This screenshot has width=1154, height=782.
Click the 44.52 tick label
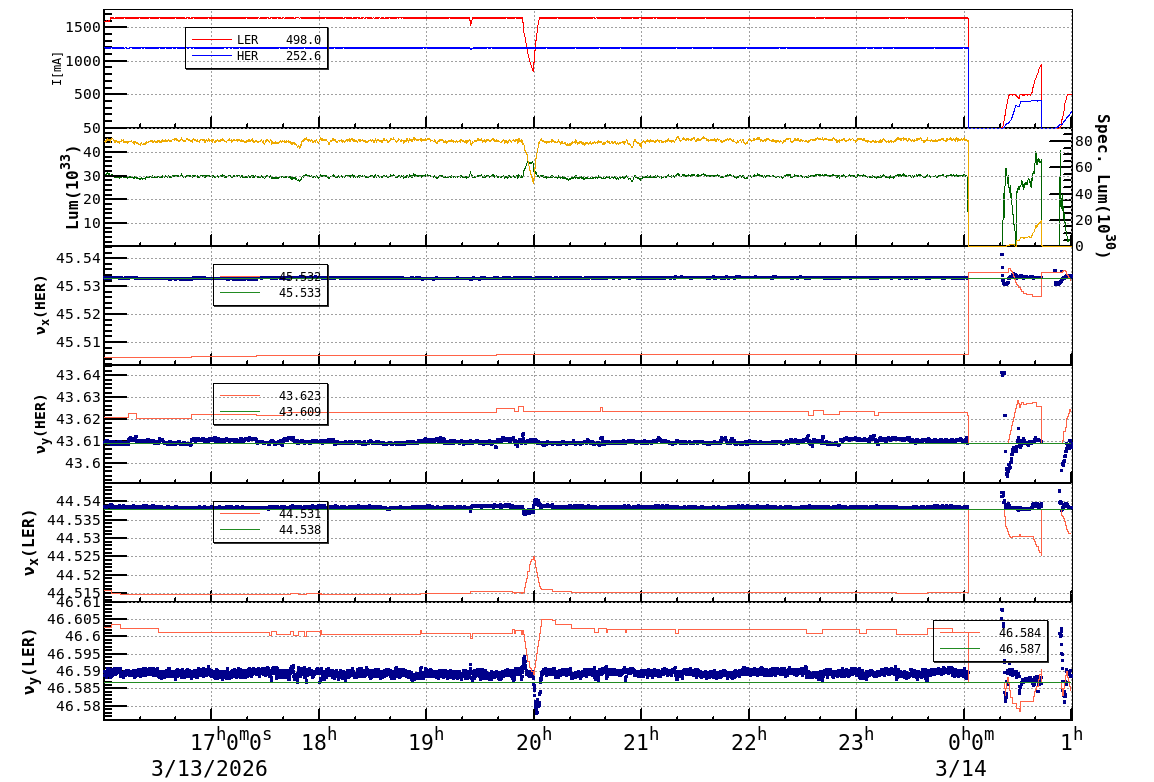point(79,575)
